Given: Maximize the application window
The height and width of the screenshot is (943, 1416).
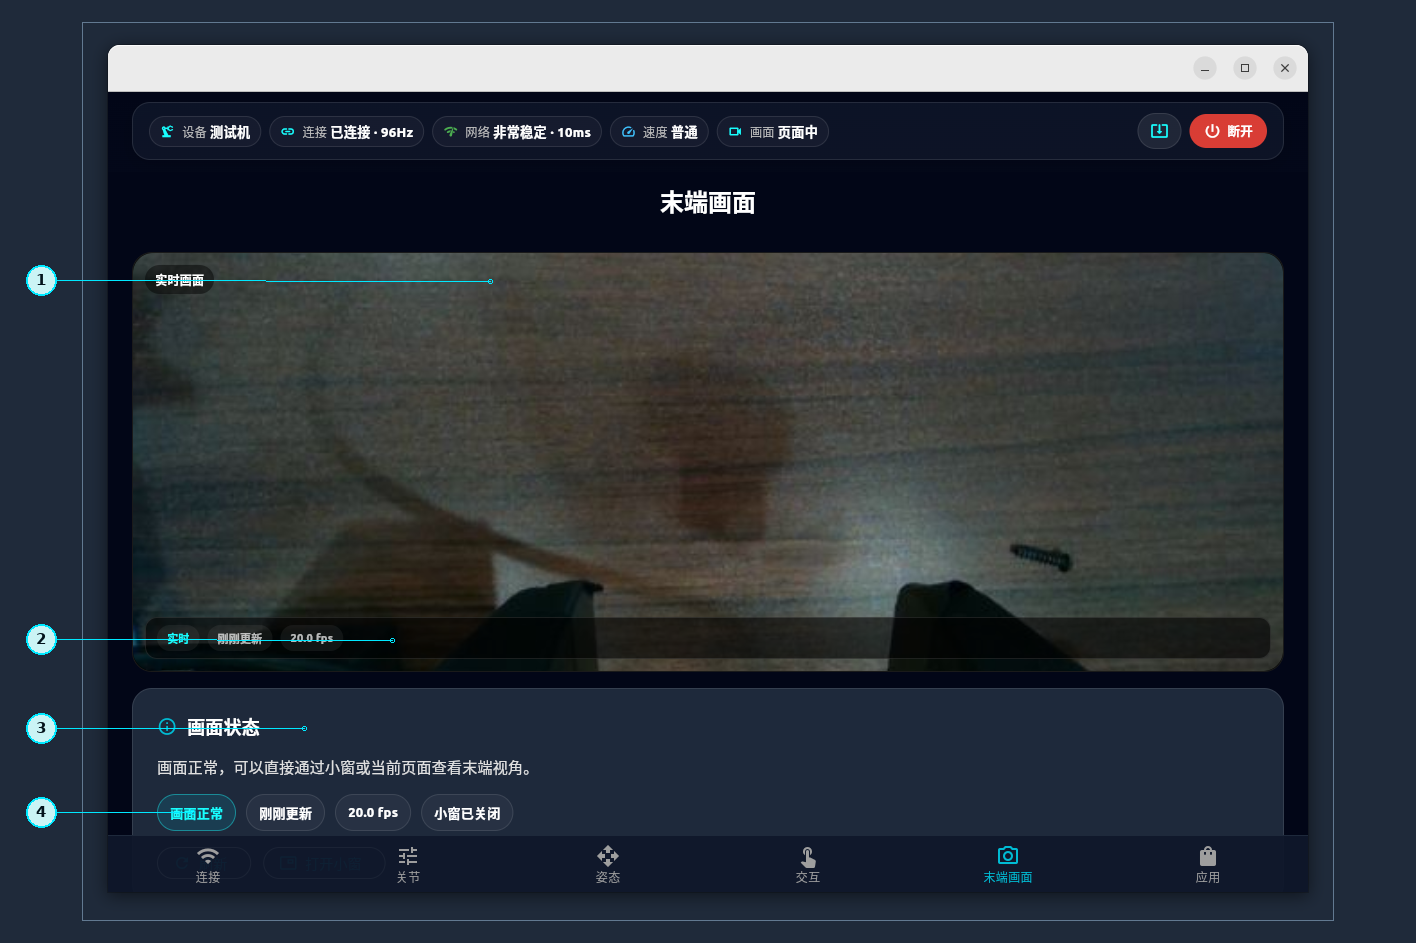Looking at the screenshot, I should coord(1245,68).
